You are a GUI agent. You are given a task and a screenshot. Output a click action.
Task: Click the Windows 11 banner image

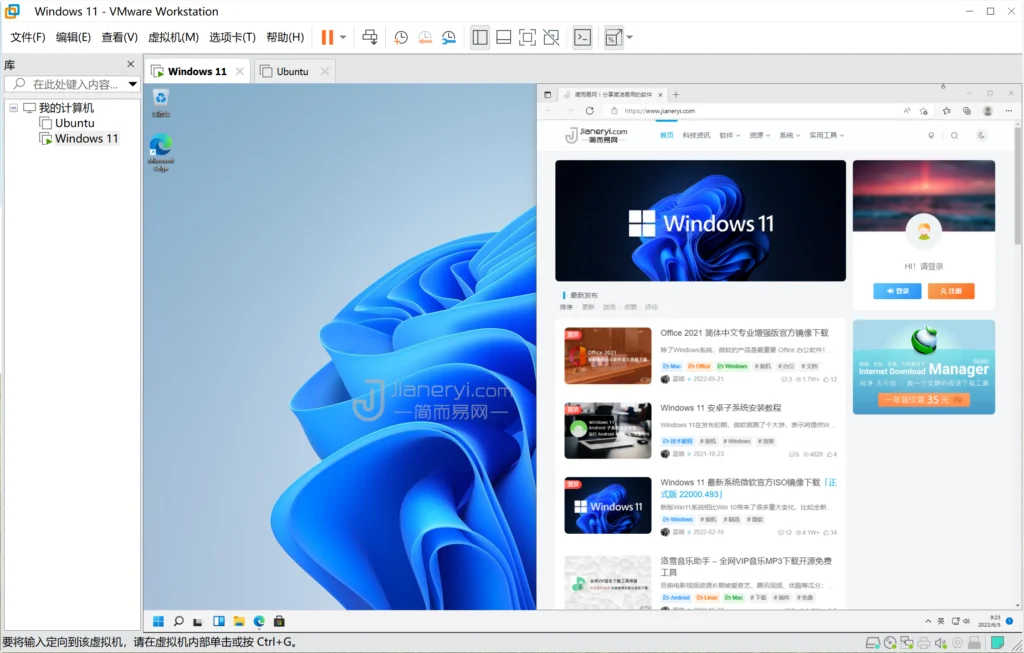pyautogui.click(x=700, y=221)
